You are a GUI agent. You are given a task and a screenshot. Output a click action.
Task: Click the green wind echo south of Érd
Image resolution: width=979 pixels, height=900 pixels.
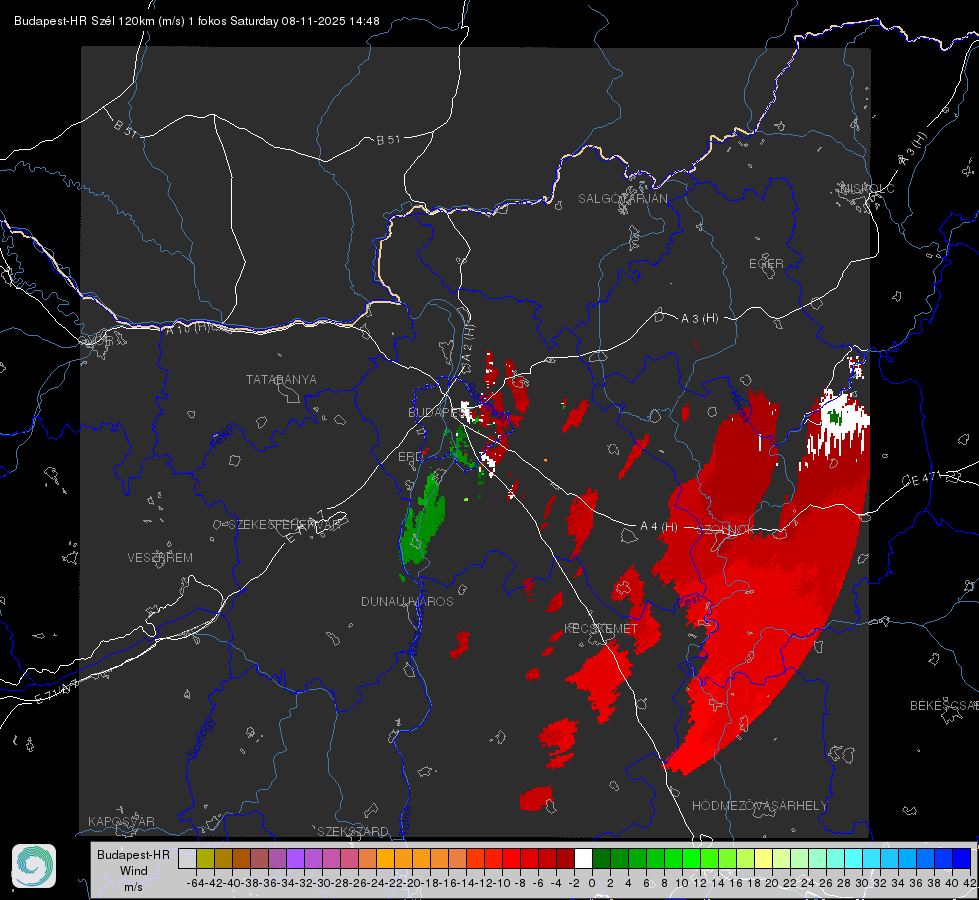[x=423, y=520]
